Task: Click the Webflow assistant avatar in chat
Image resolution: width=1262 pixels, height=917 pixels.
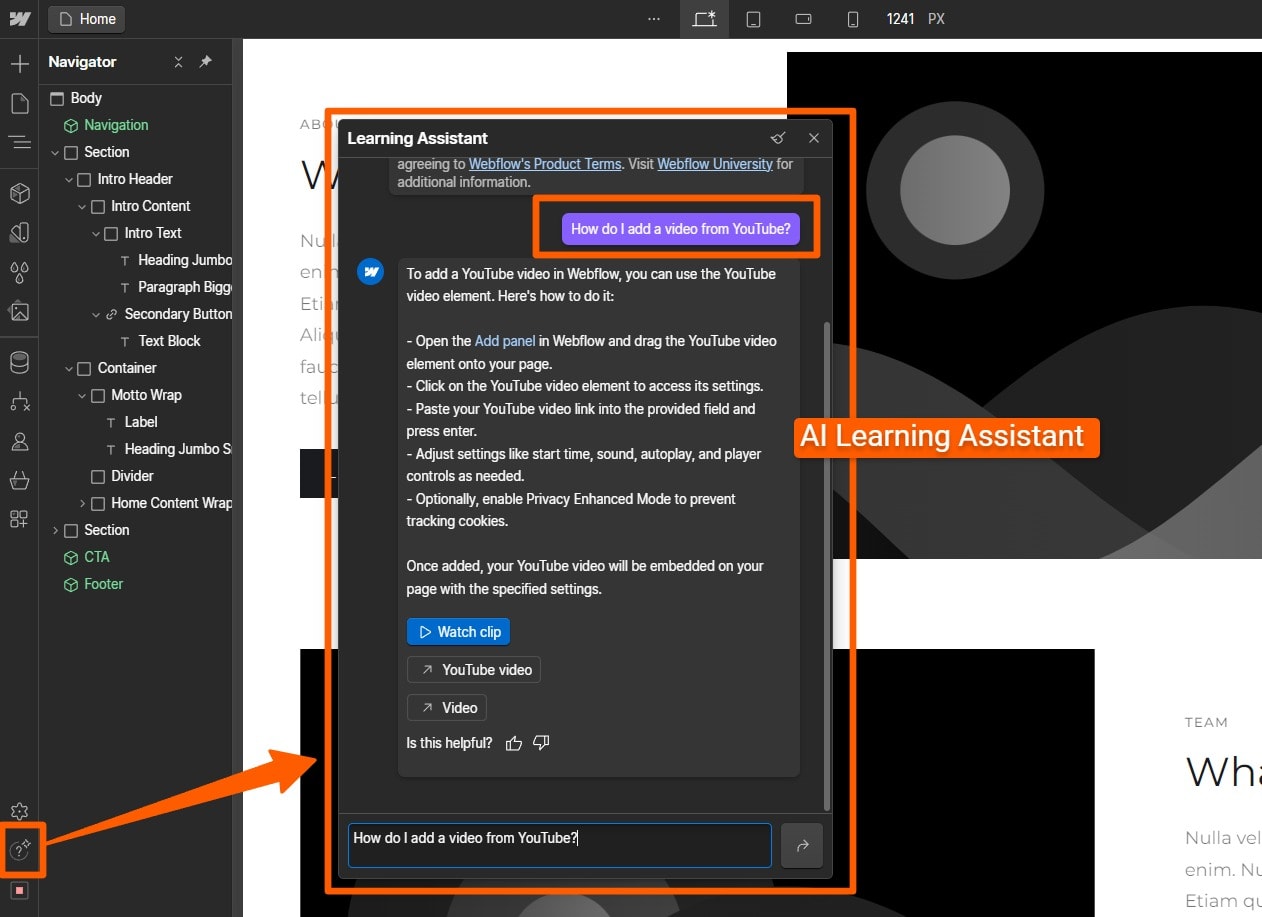Action: (x=371, y=272)
